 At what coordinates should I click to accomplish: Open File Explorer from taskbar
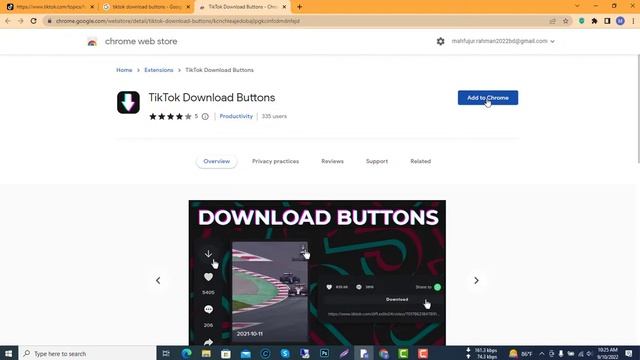tap(206, 353)
